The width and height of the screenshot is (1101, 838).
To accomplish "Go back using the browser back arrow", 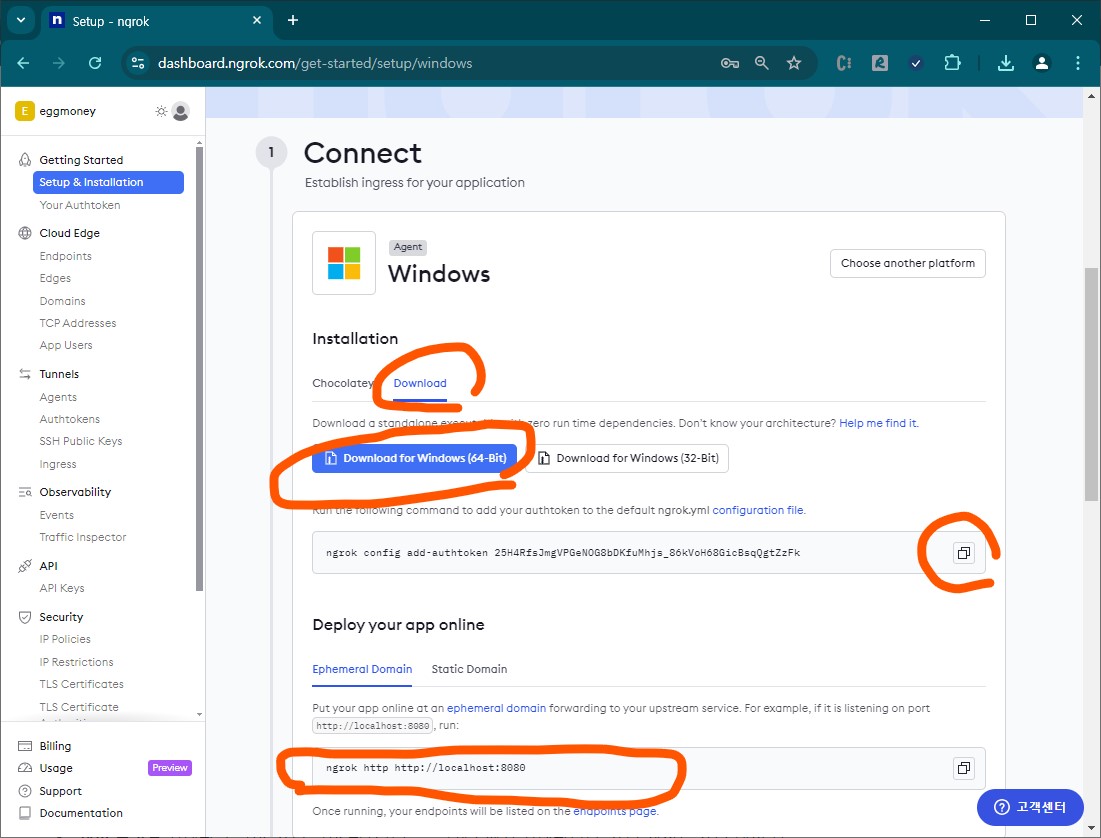I will tap(23, 63).
